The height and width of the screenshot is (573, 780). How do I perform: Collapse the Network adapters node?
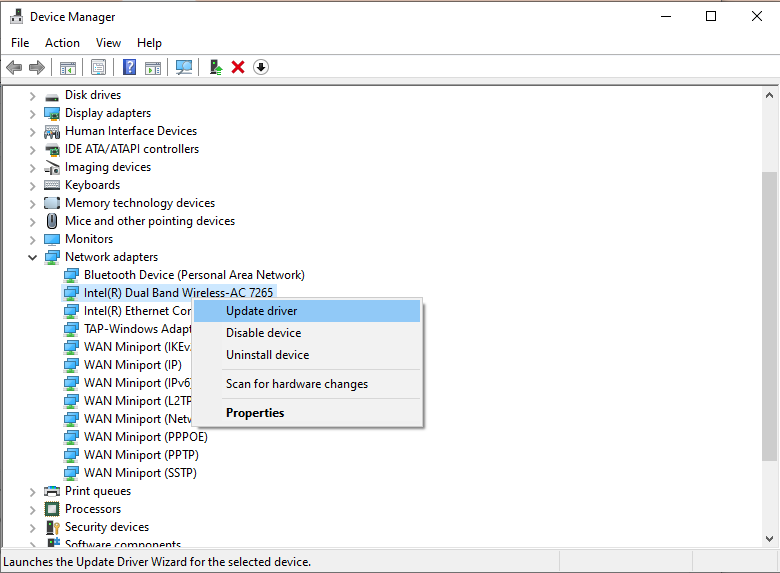[32, 258]
